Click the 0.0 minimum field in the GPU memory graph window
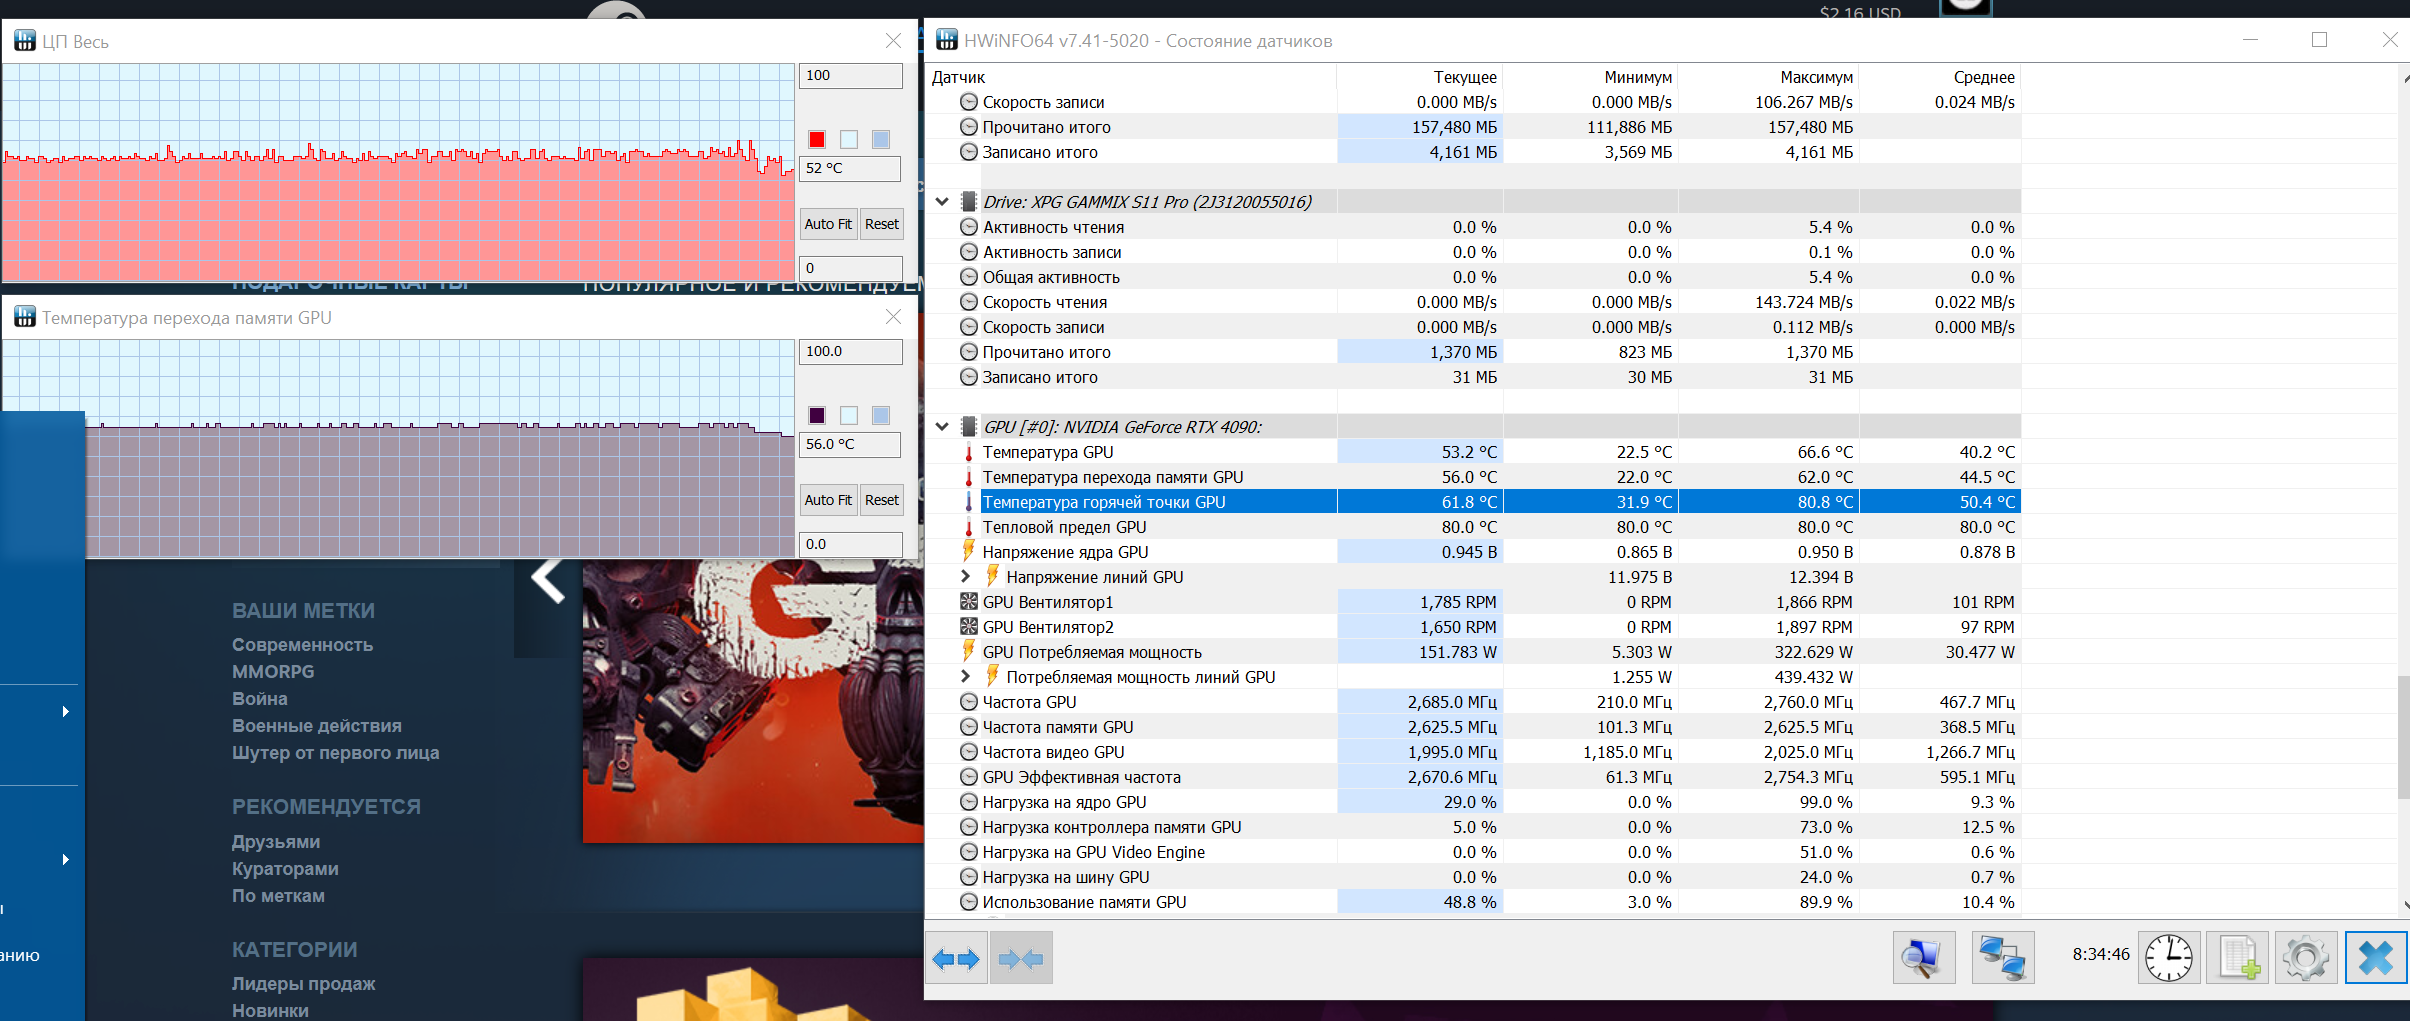 pyautogui.click(x=850, y=544)
